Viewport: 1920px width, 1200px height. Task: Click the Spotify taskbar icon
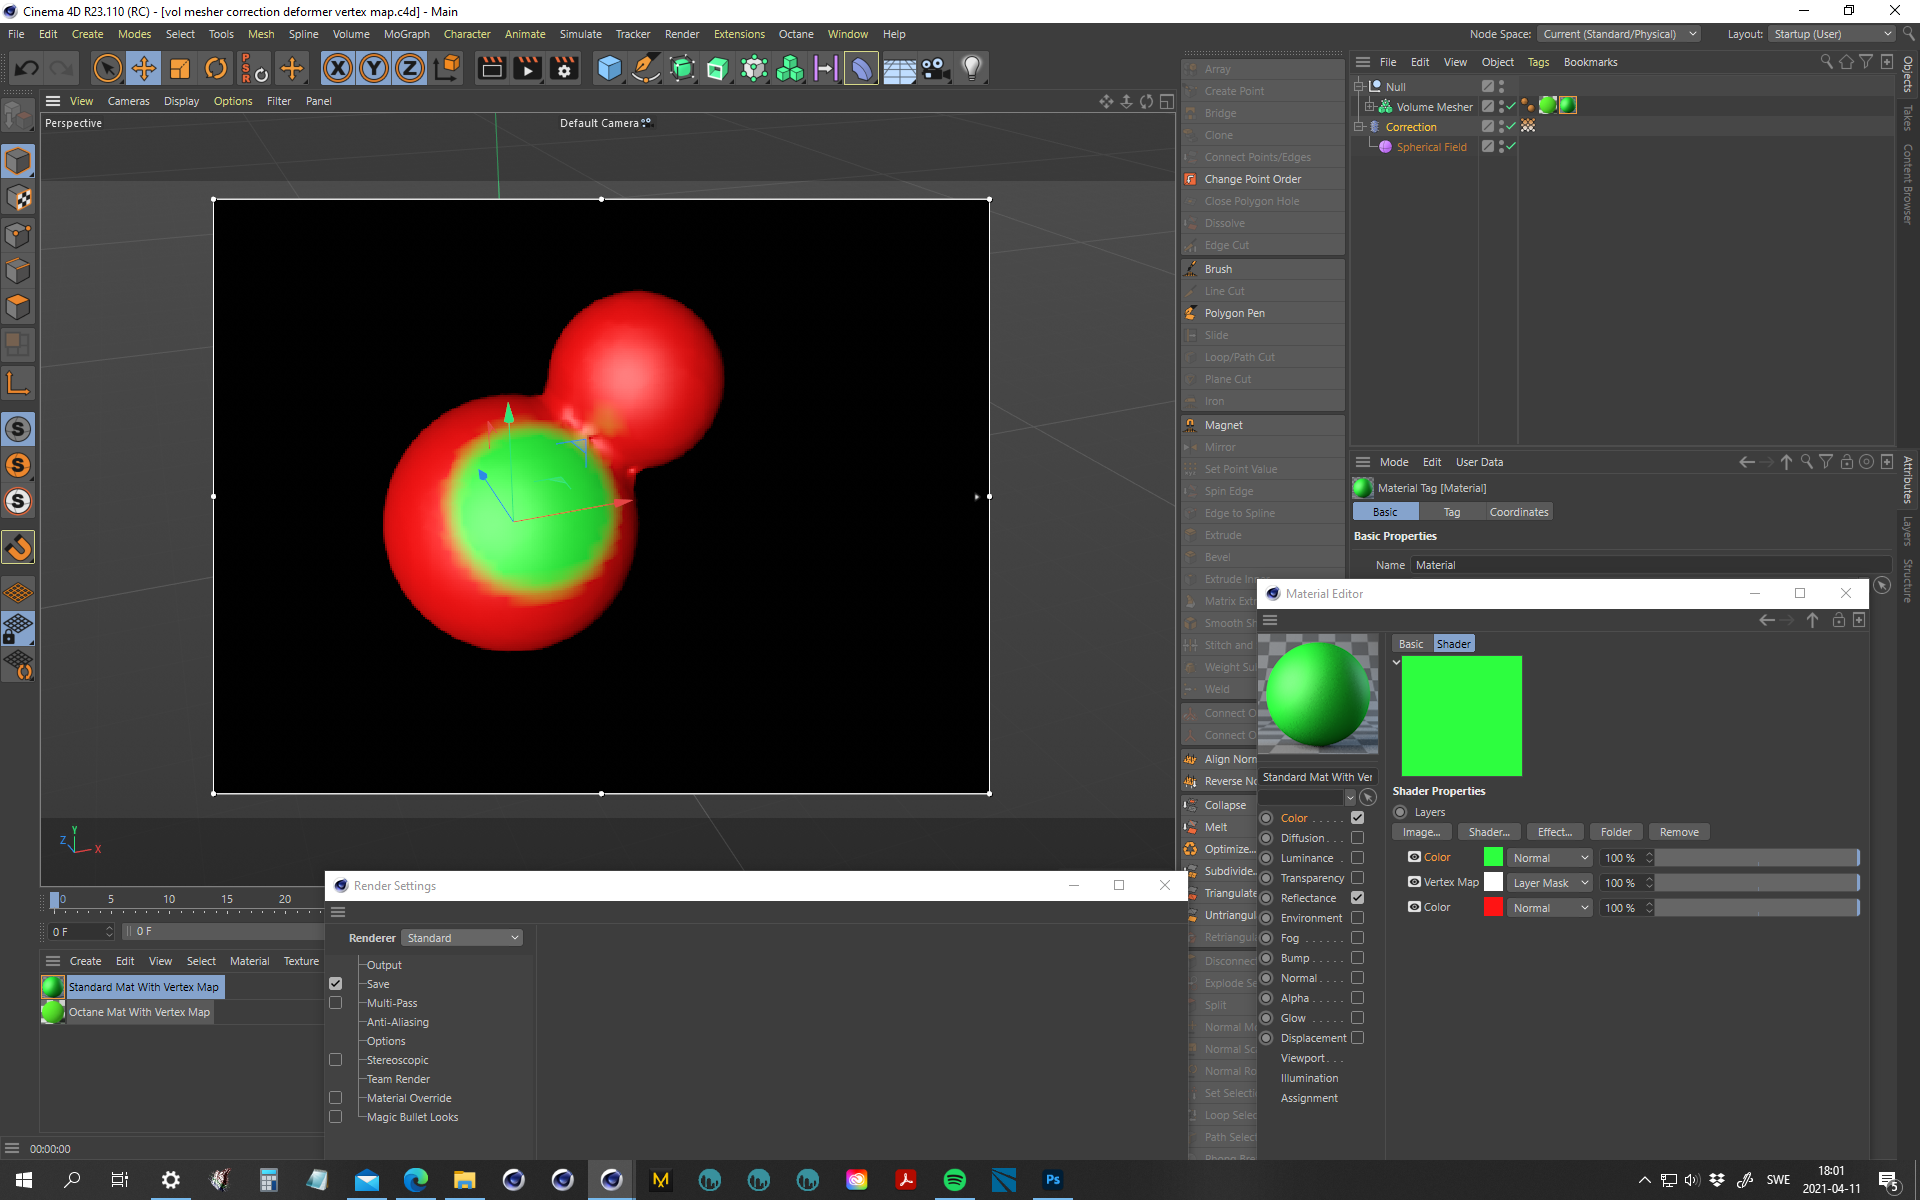click(x=954, y=1180)
